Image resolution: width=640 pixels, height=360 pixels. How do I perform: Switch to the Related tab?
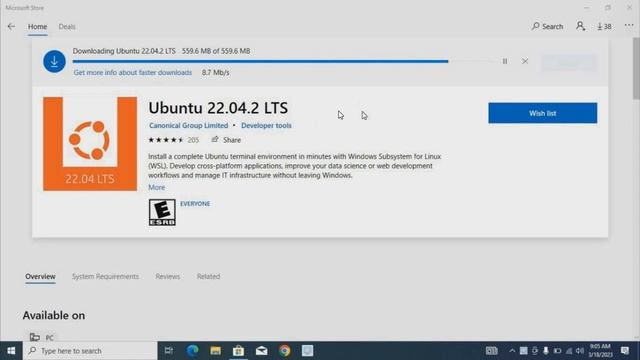[208, 277]
